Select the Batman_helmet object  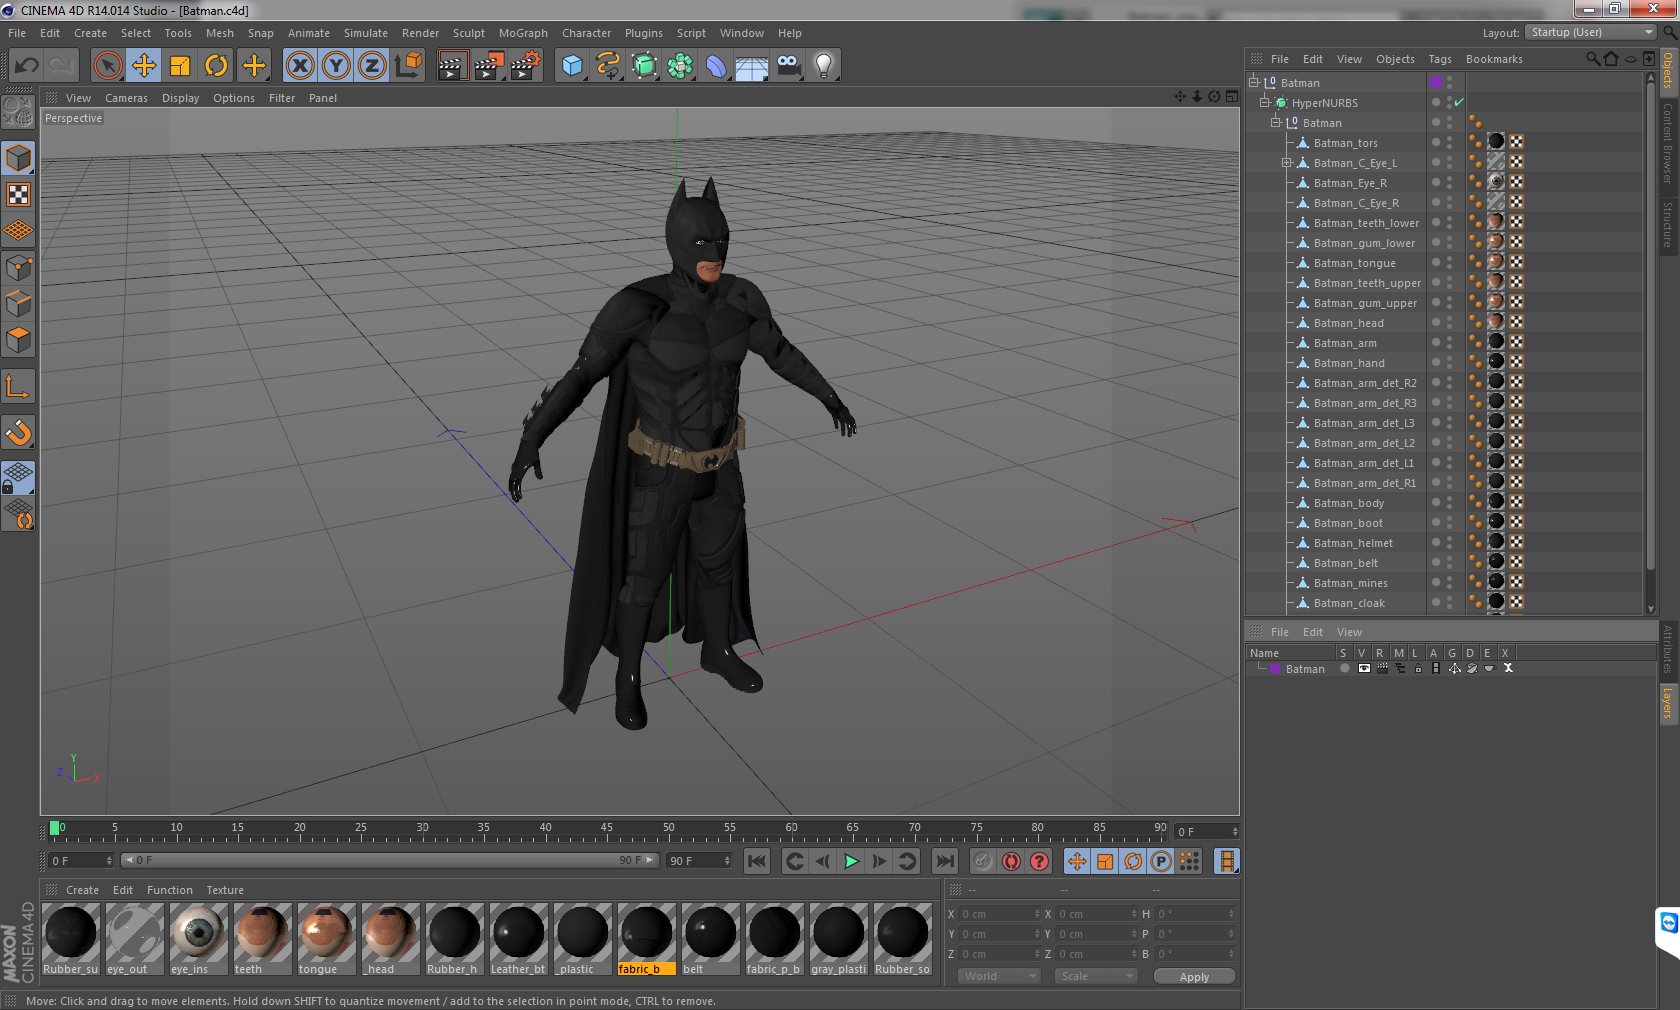point(1353,543)
